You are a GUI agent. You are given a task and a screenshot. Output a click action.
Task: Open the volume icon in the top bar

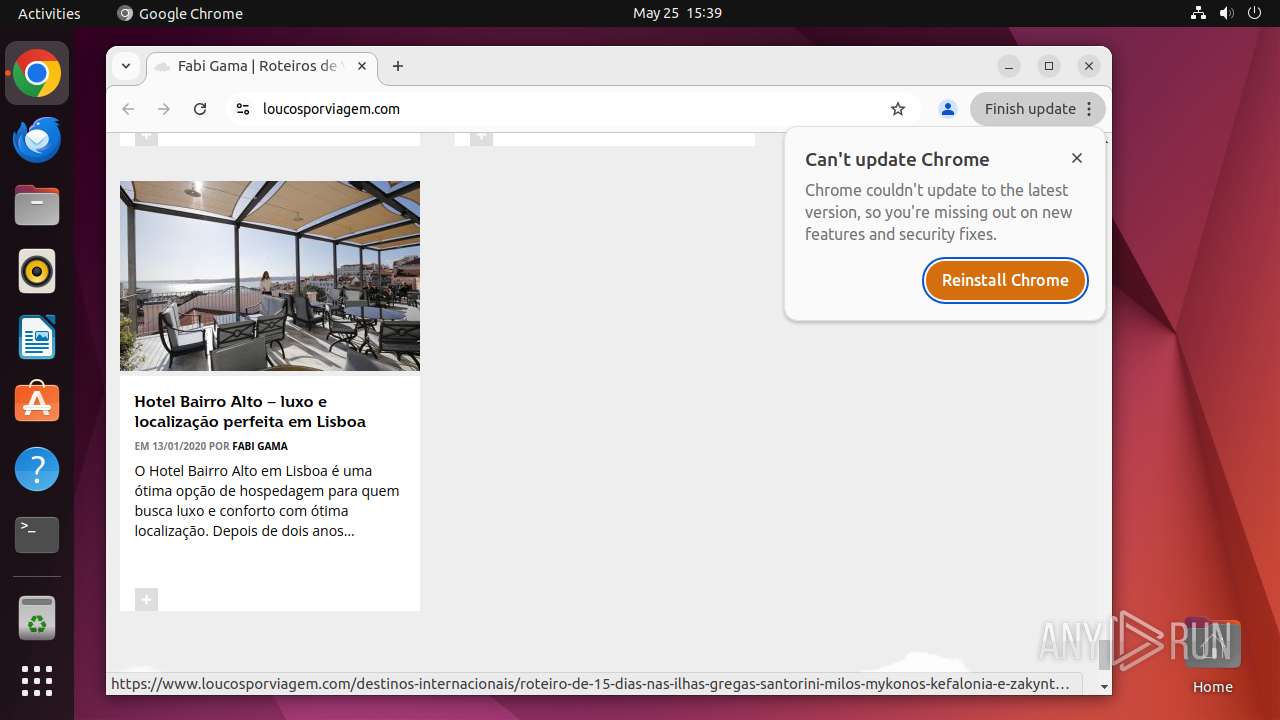click(1227, 13)
